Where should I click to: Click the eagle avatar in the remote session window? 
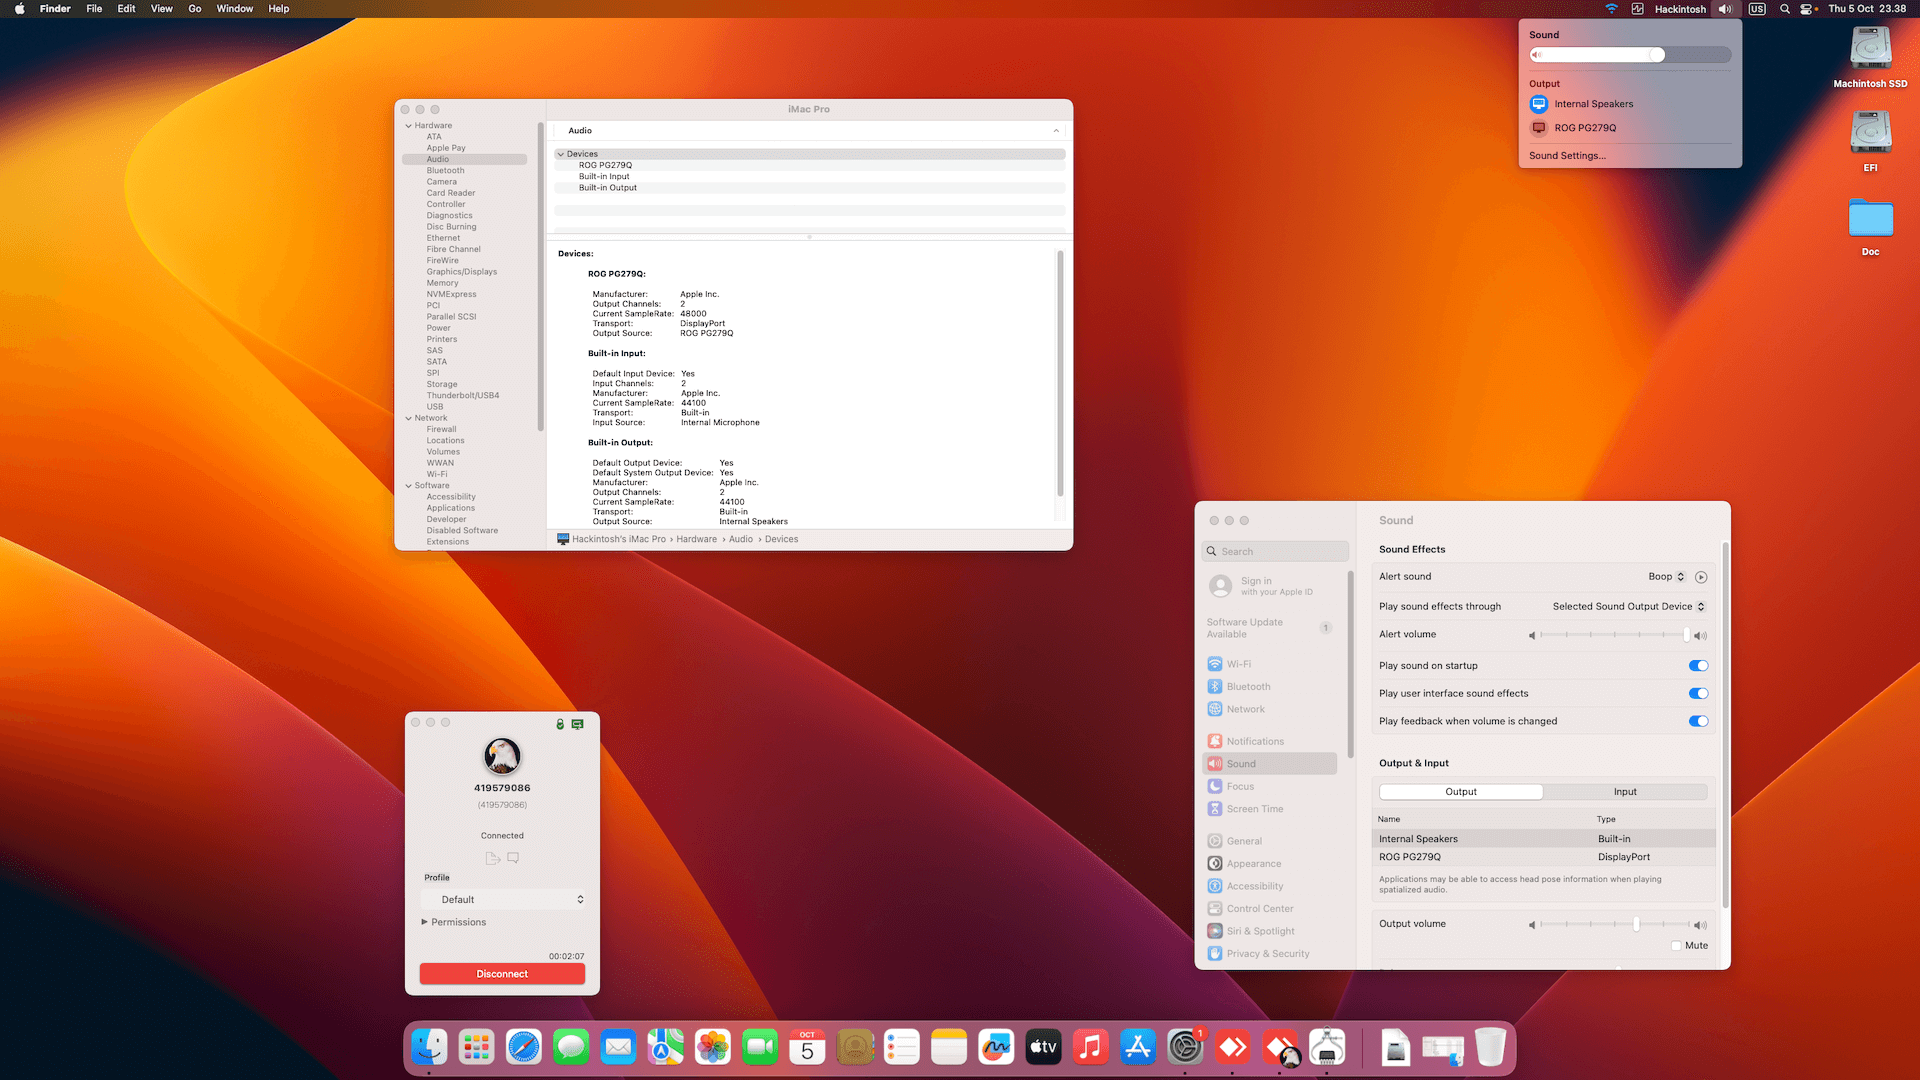(502, 756)
